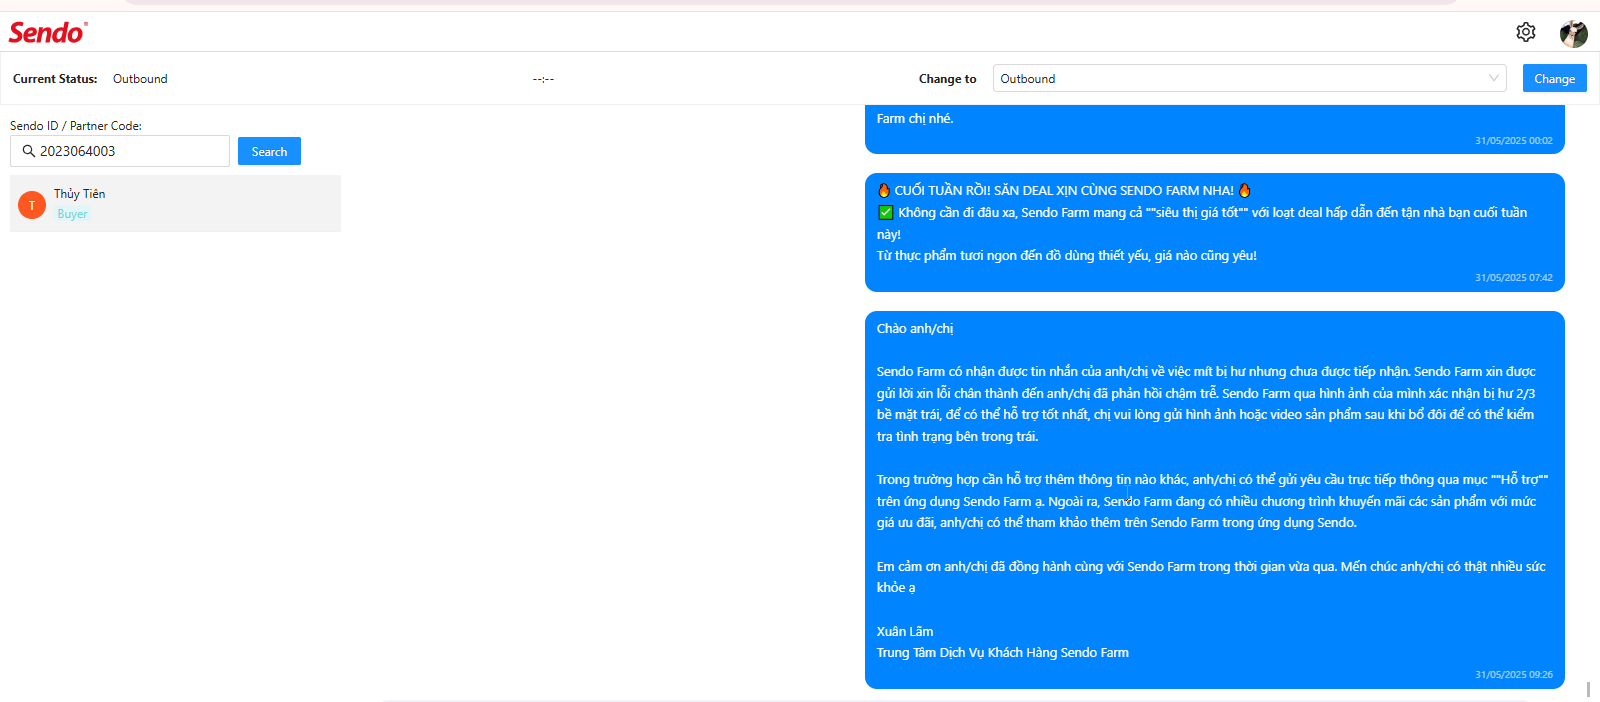Select the 31/05/2025 00:02 timestamp
1600x702 pixels.
[1514, 141]
